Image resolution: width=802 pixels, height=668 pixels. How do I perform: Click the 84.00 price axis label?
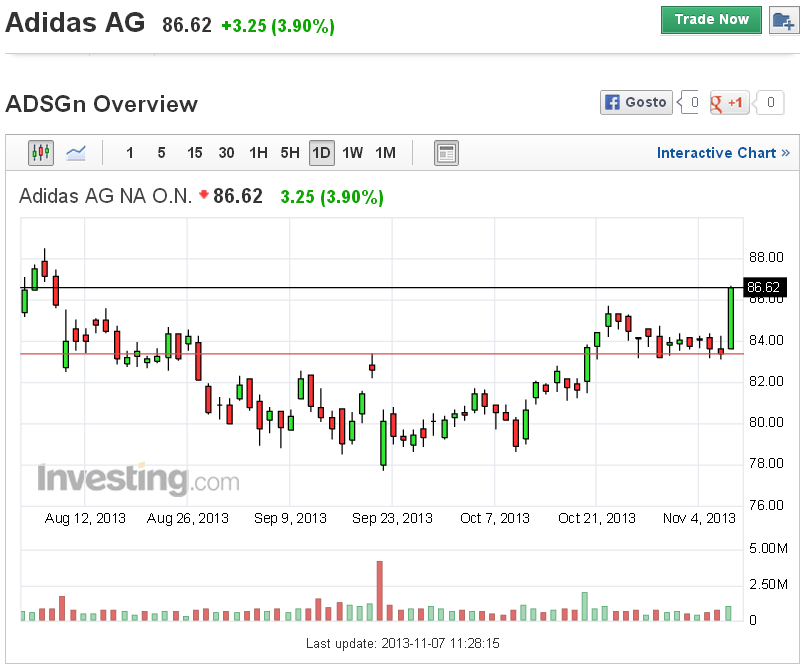click(x=766, y=340)
